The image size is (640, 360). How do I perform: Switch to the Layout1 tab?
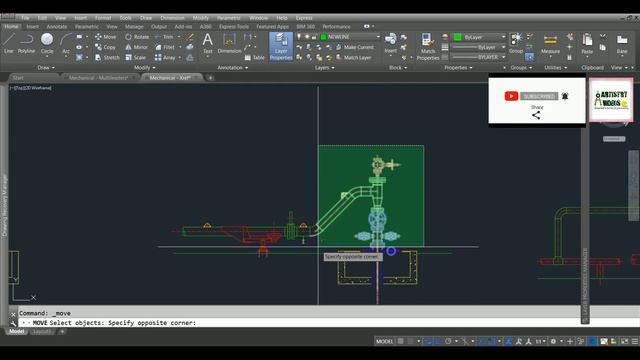click(42, 332)
